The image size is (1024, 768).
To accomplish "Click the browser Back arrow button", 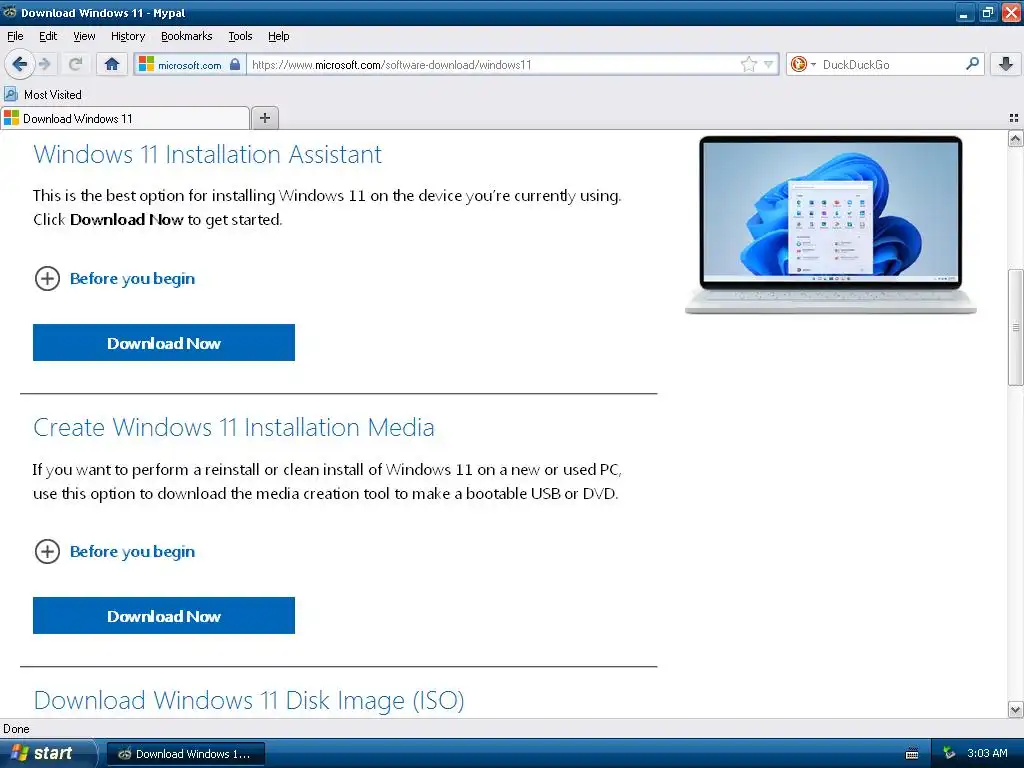I will 19,64.
